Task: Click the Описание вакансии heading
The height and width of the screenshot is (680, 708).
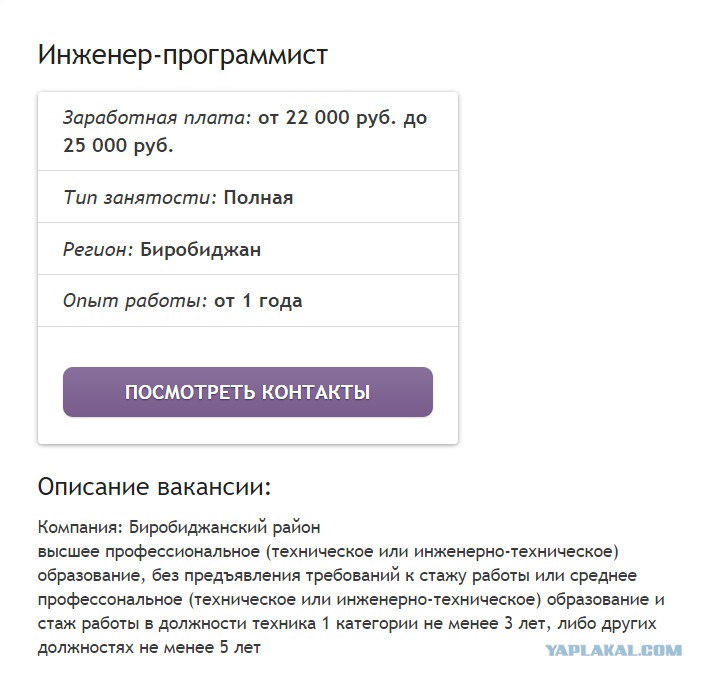Action: (154, 487)
